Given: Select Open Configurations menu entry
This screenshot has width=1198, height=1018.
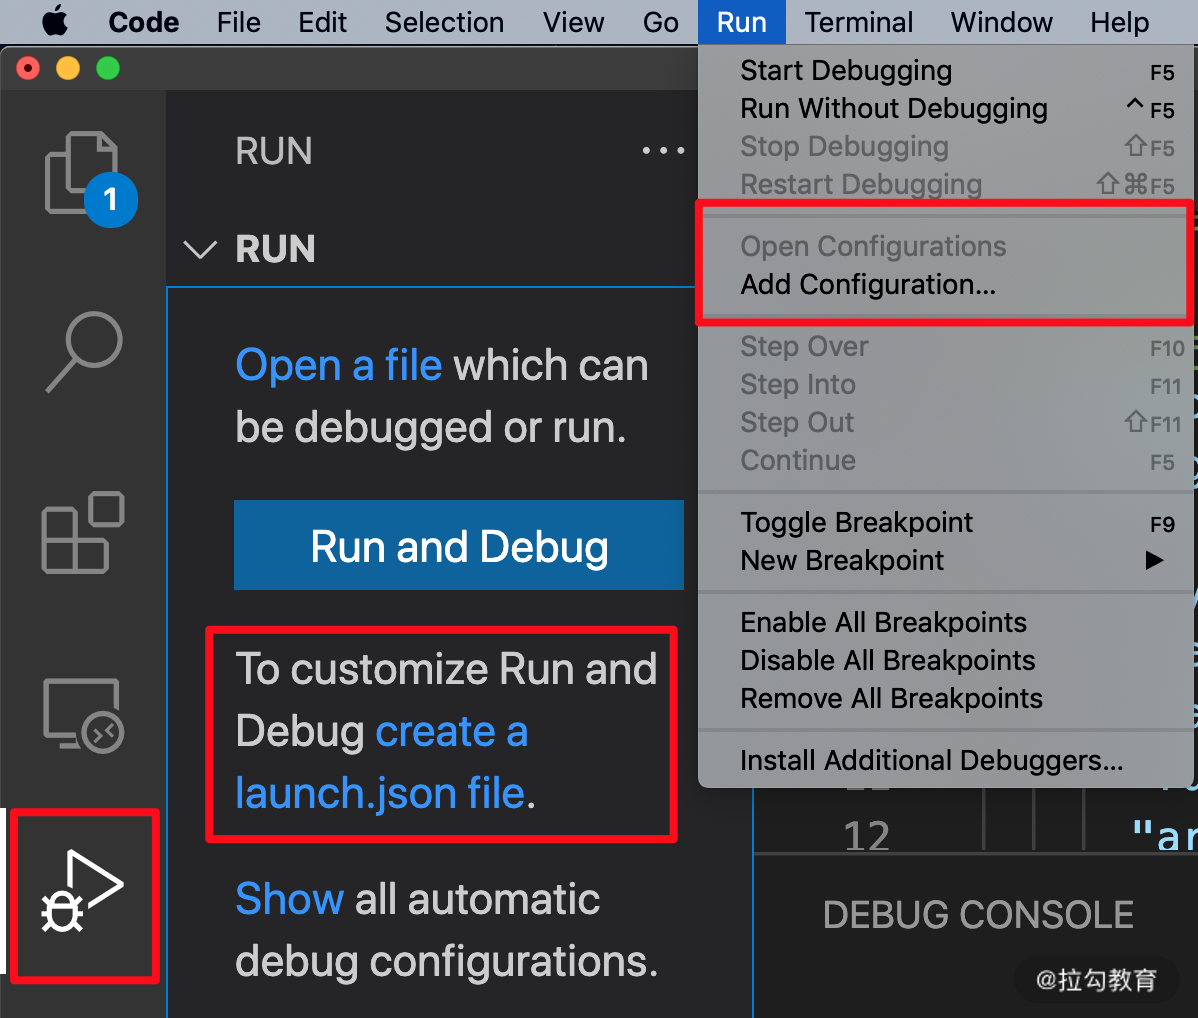Looking at the screenshot, I should coord(946,246).
